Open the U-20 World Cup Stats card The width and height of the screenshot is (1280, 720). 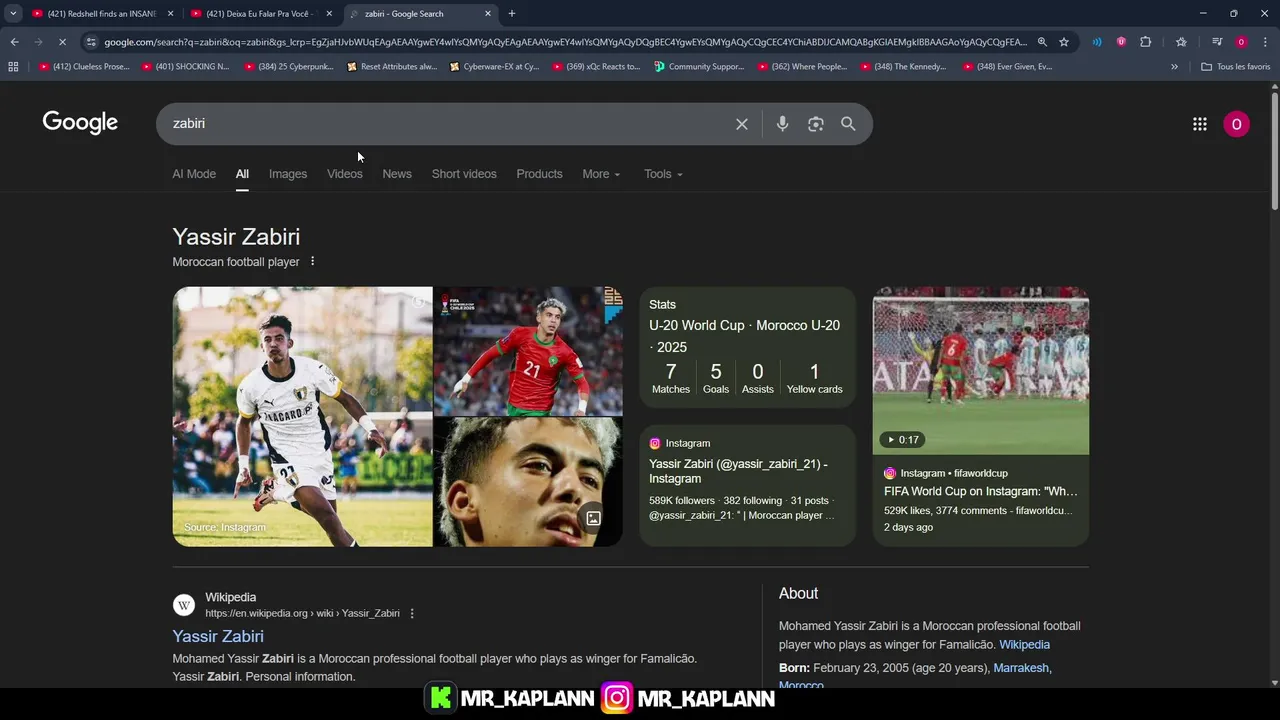tap(747, 347)
